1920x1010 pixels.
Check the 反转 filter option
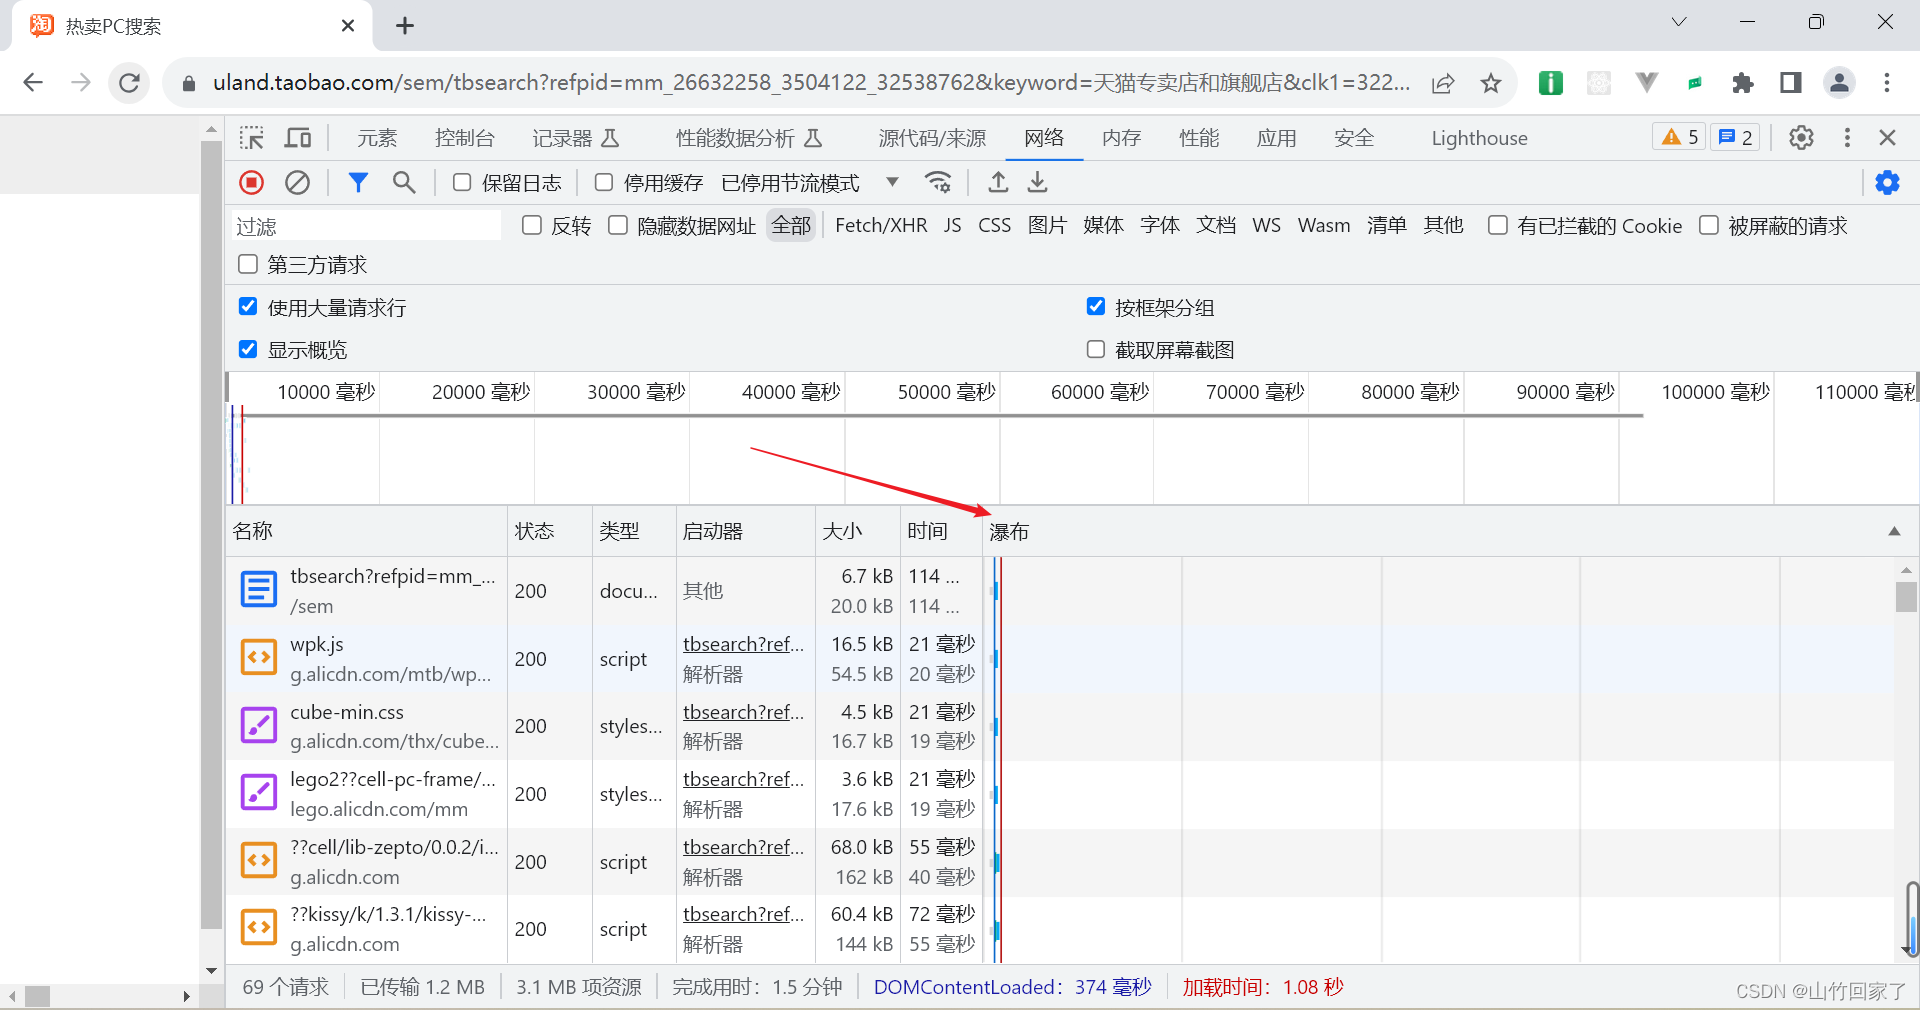pos(532,225)
